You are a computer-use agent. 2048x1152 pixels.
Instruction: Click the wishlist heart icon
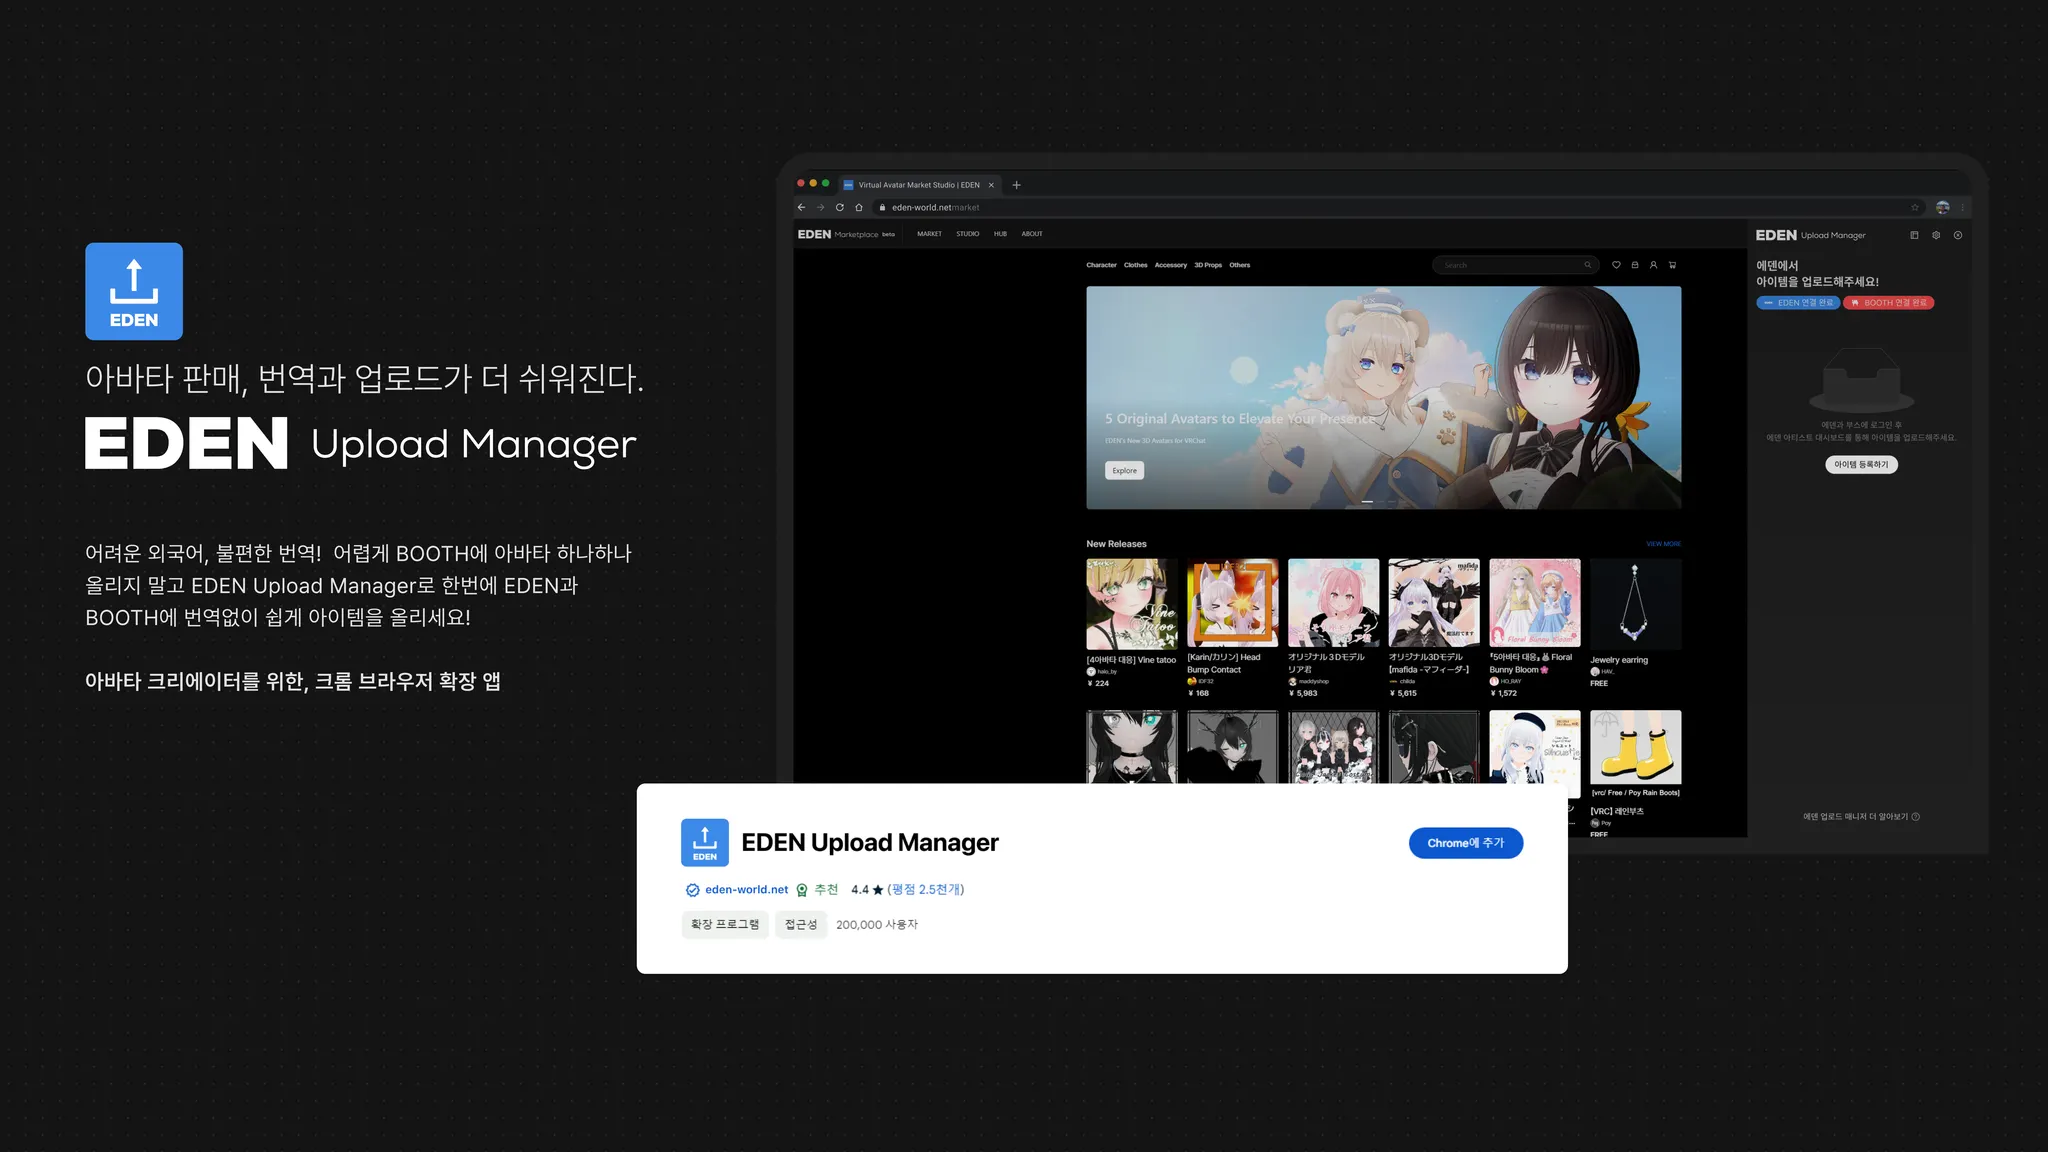[1616, 265]
